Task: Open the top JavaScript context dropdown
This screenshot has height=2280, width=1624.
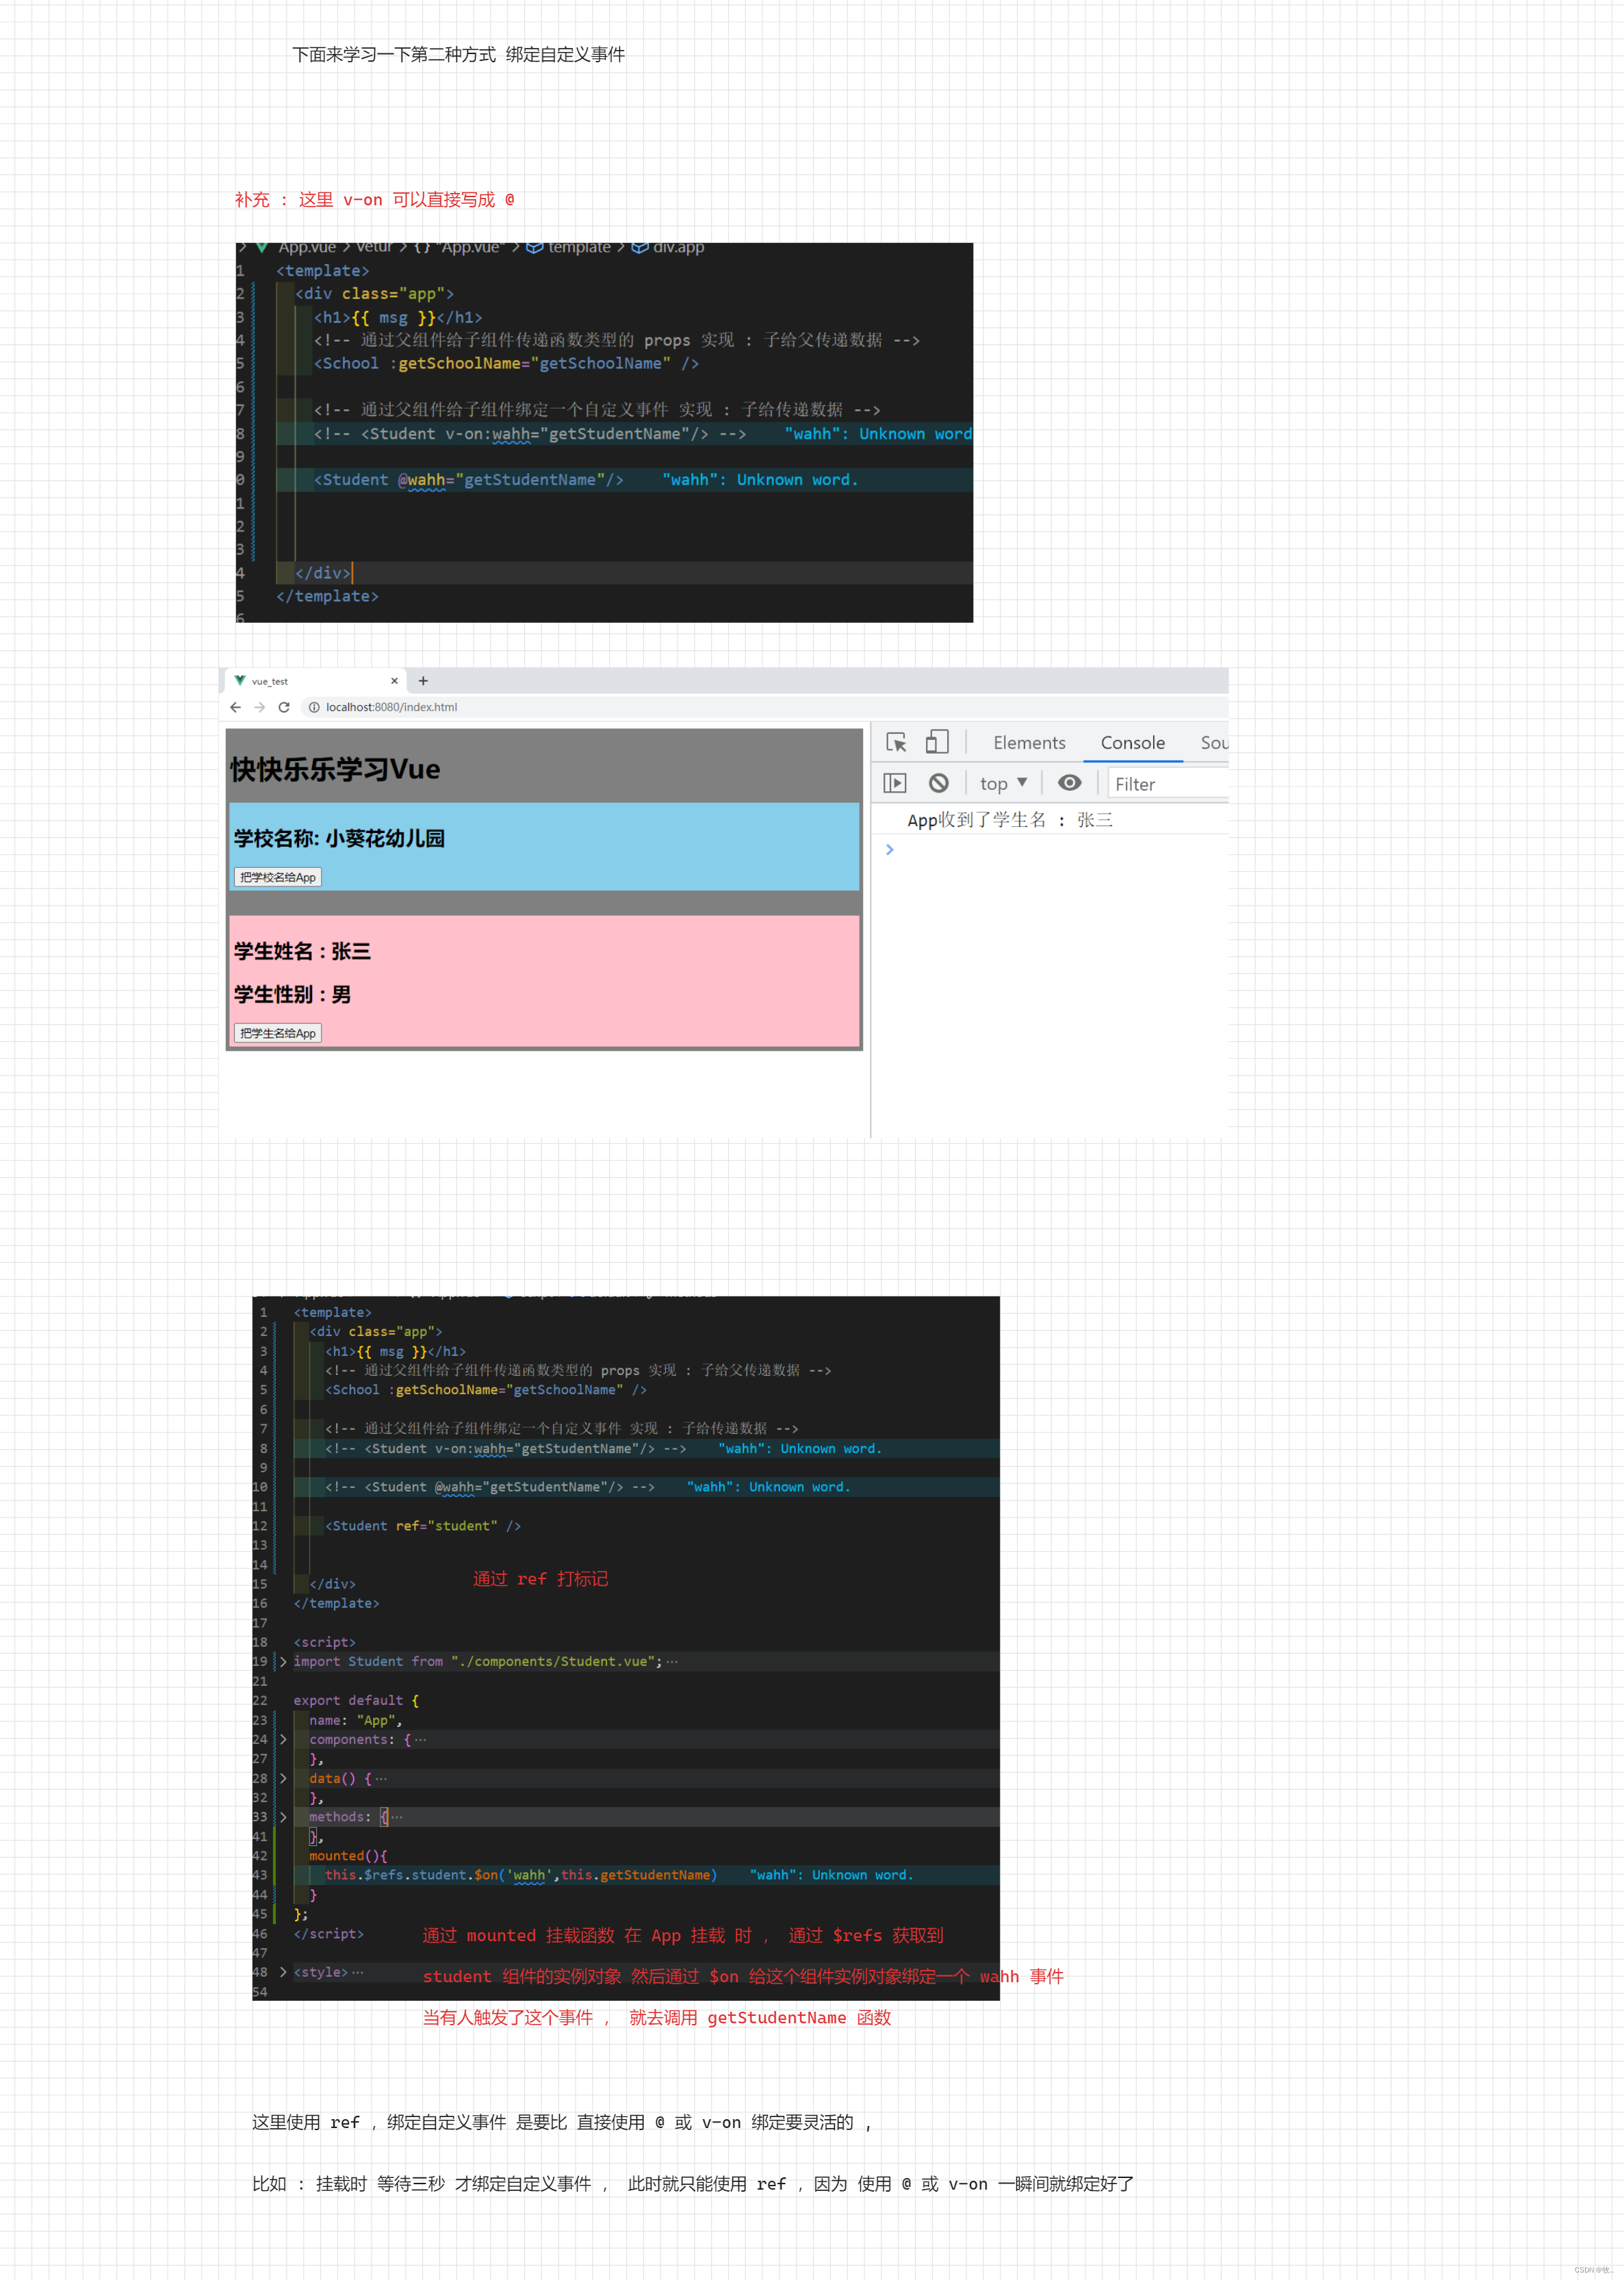Action: click(x=1004, y=784)
